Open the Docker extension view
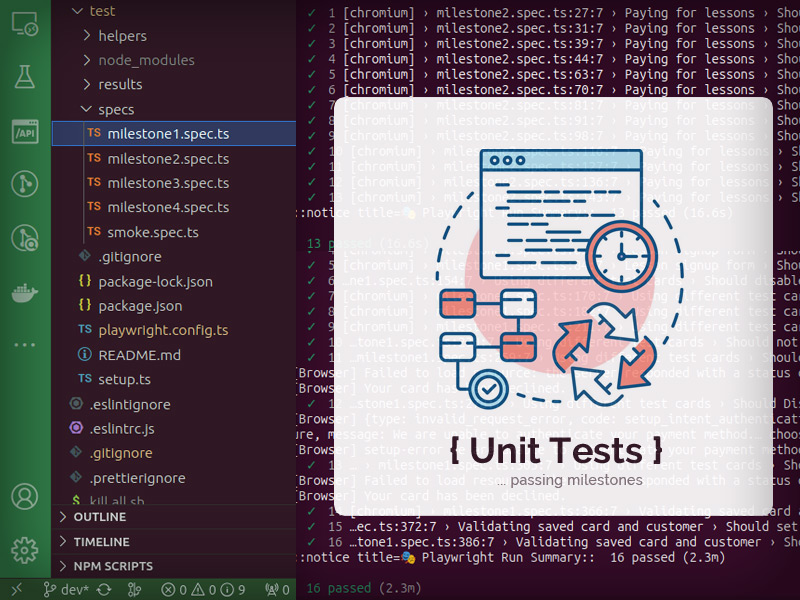 pos(24,293)
